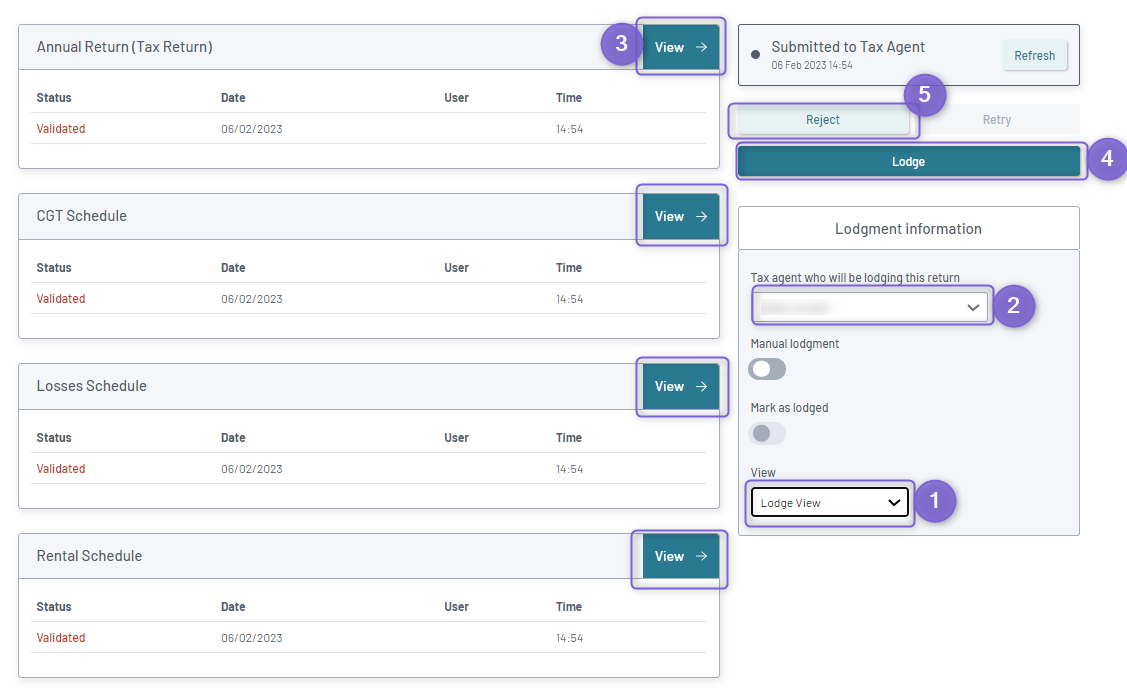
Task: Click the Retry button
Action: point(996,120)
